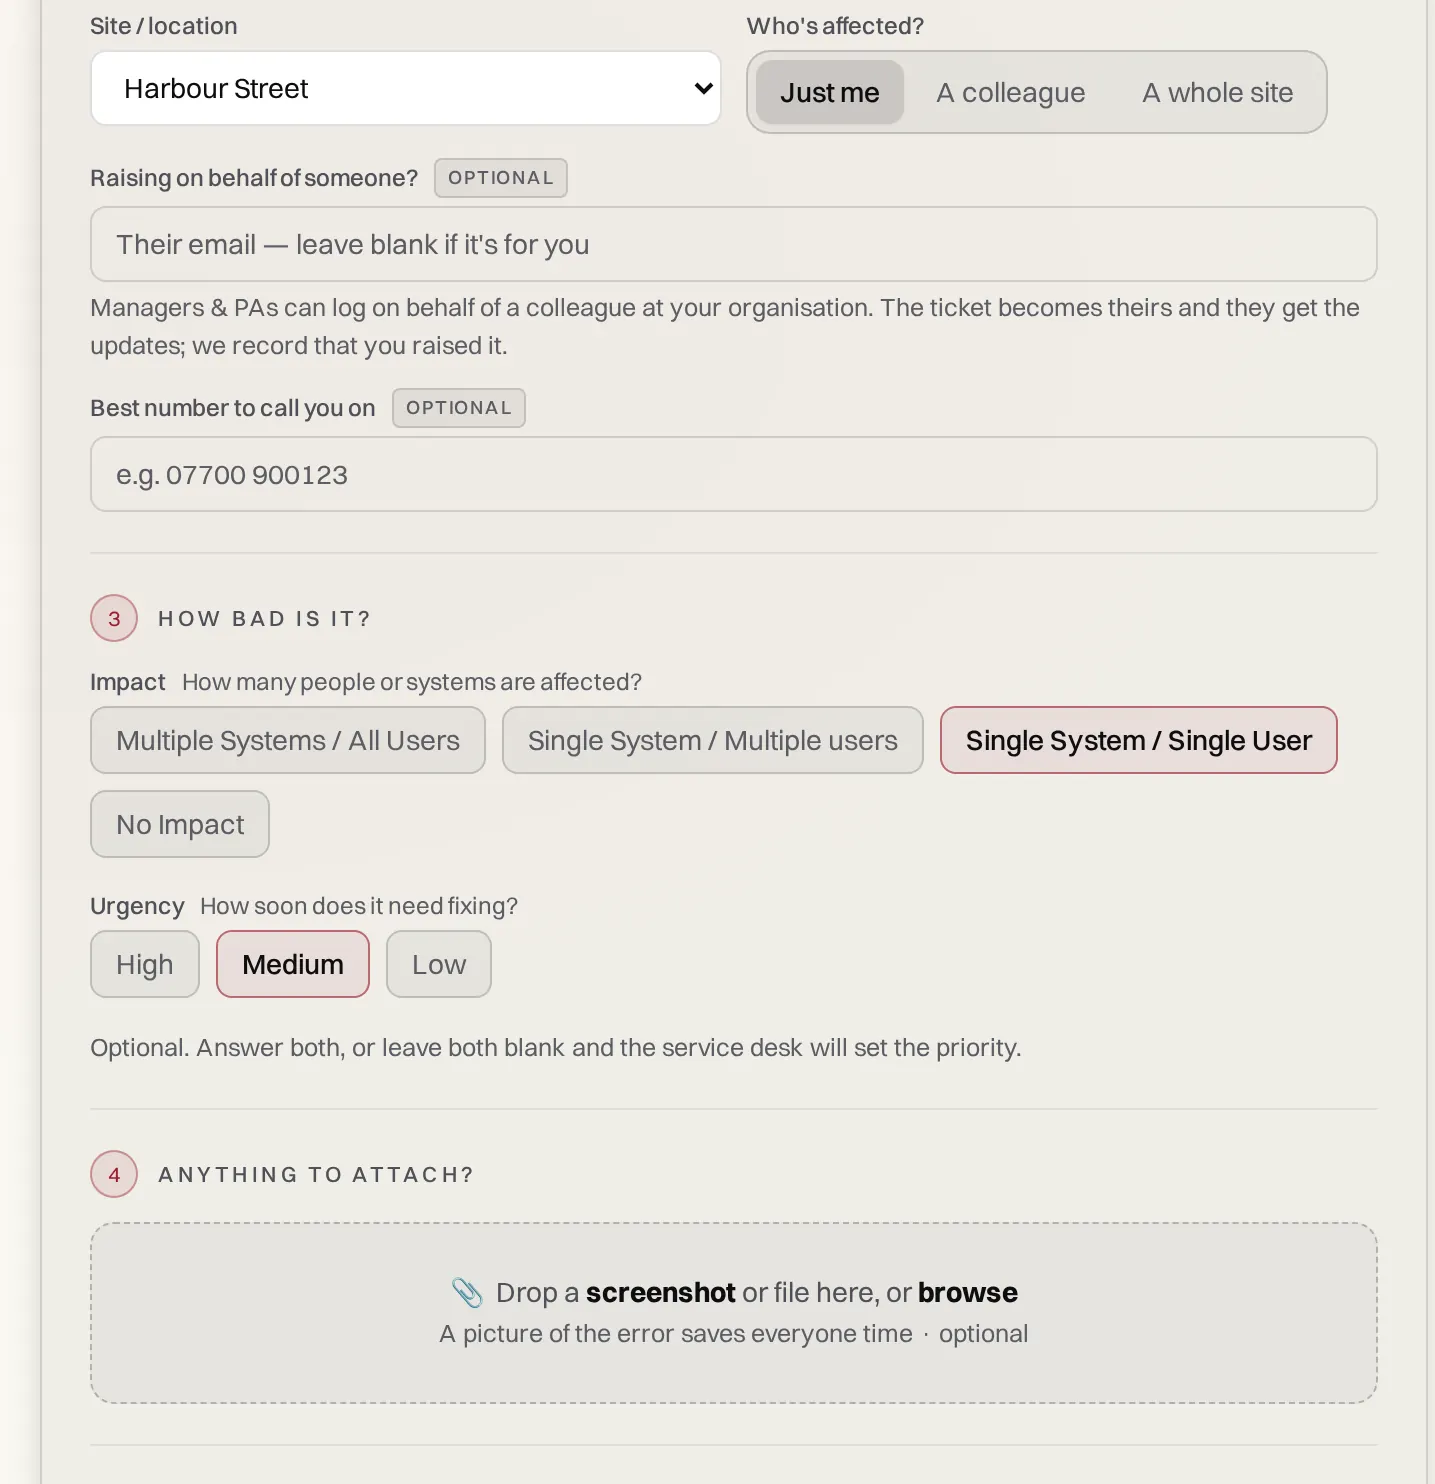Image resolution: width=1435 pixels, height=1484 pixels.
Task: Open the Site / location dropdown arrow
Action: pyautogui.click(x=703, y=88)
